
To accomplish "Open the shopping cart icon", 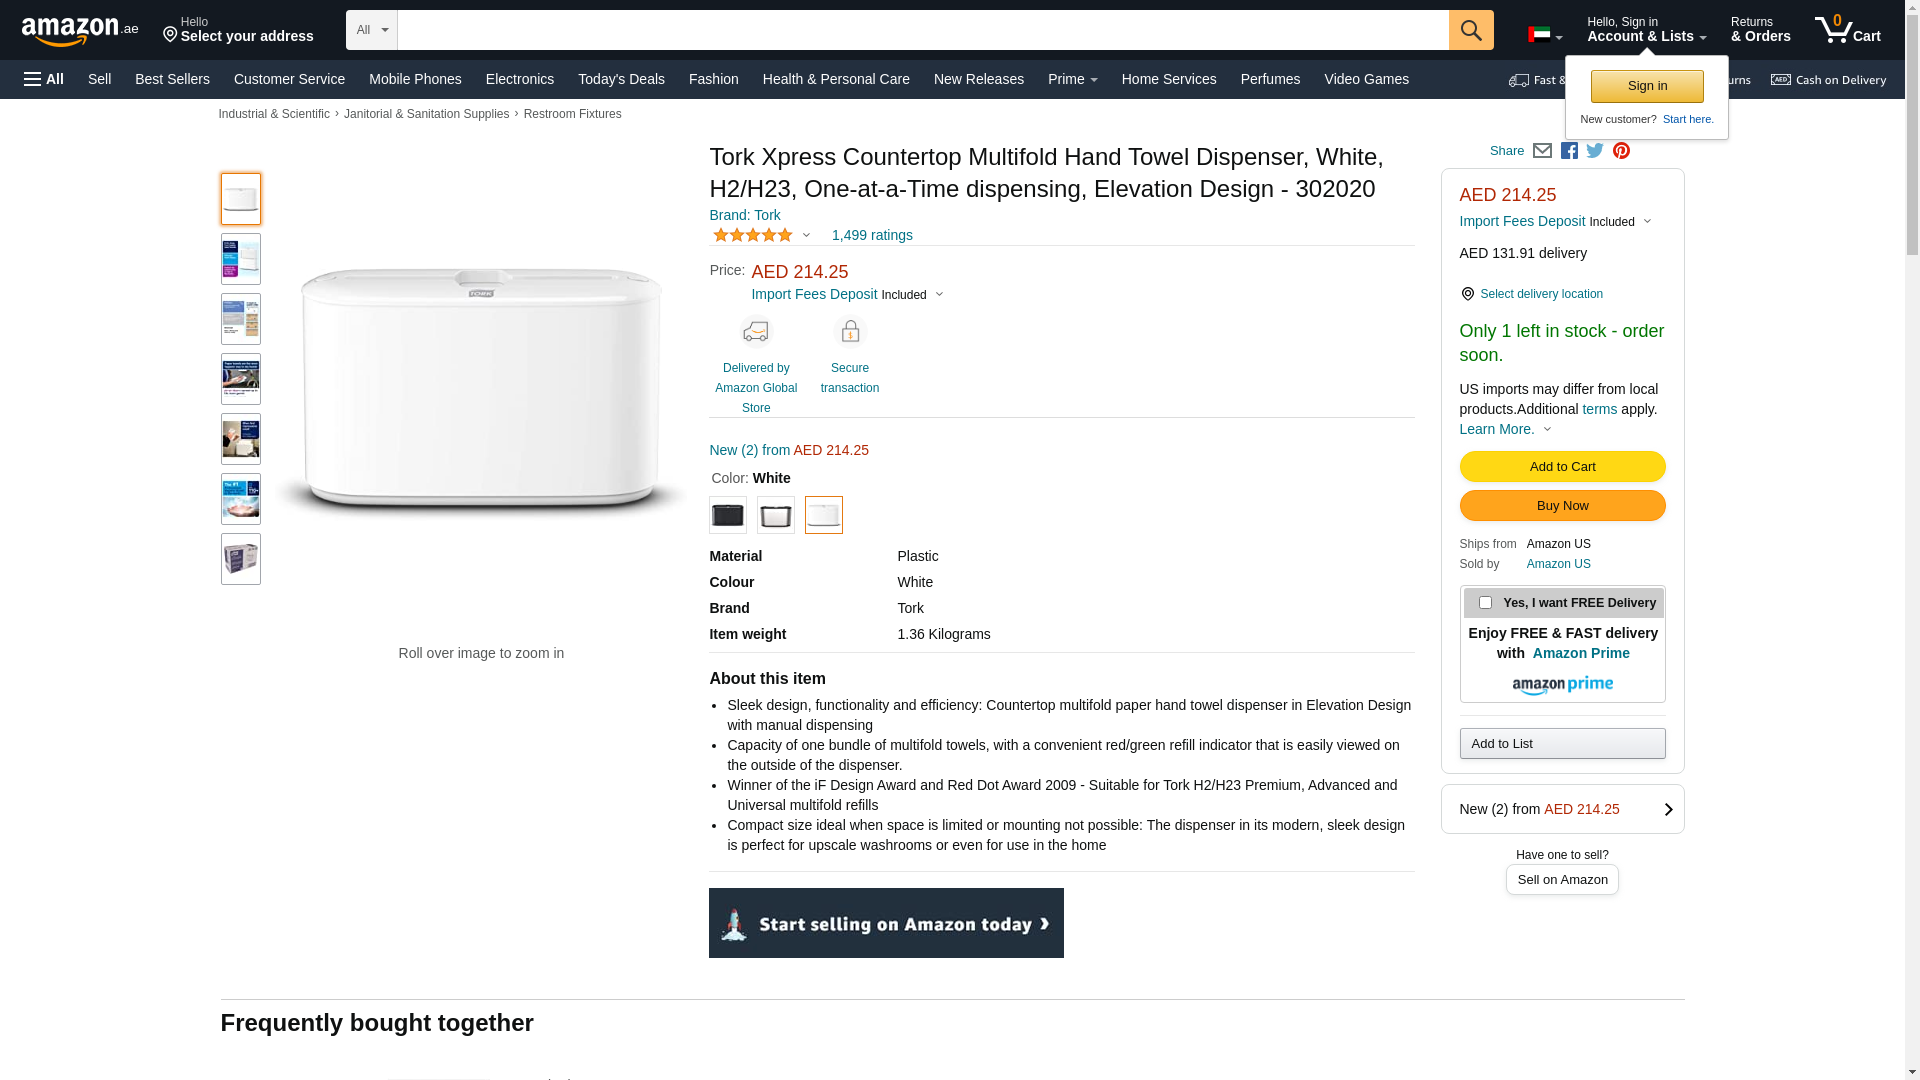I will click(x=1846, y=30).
